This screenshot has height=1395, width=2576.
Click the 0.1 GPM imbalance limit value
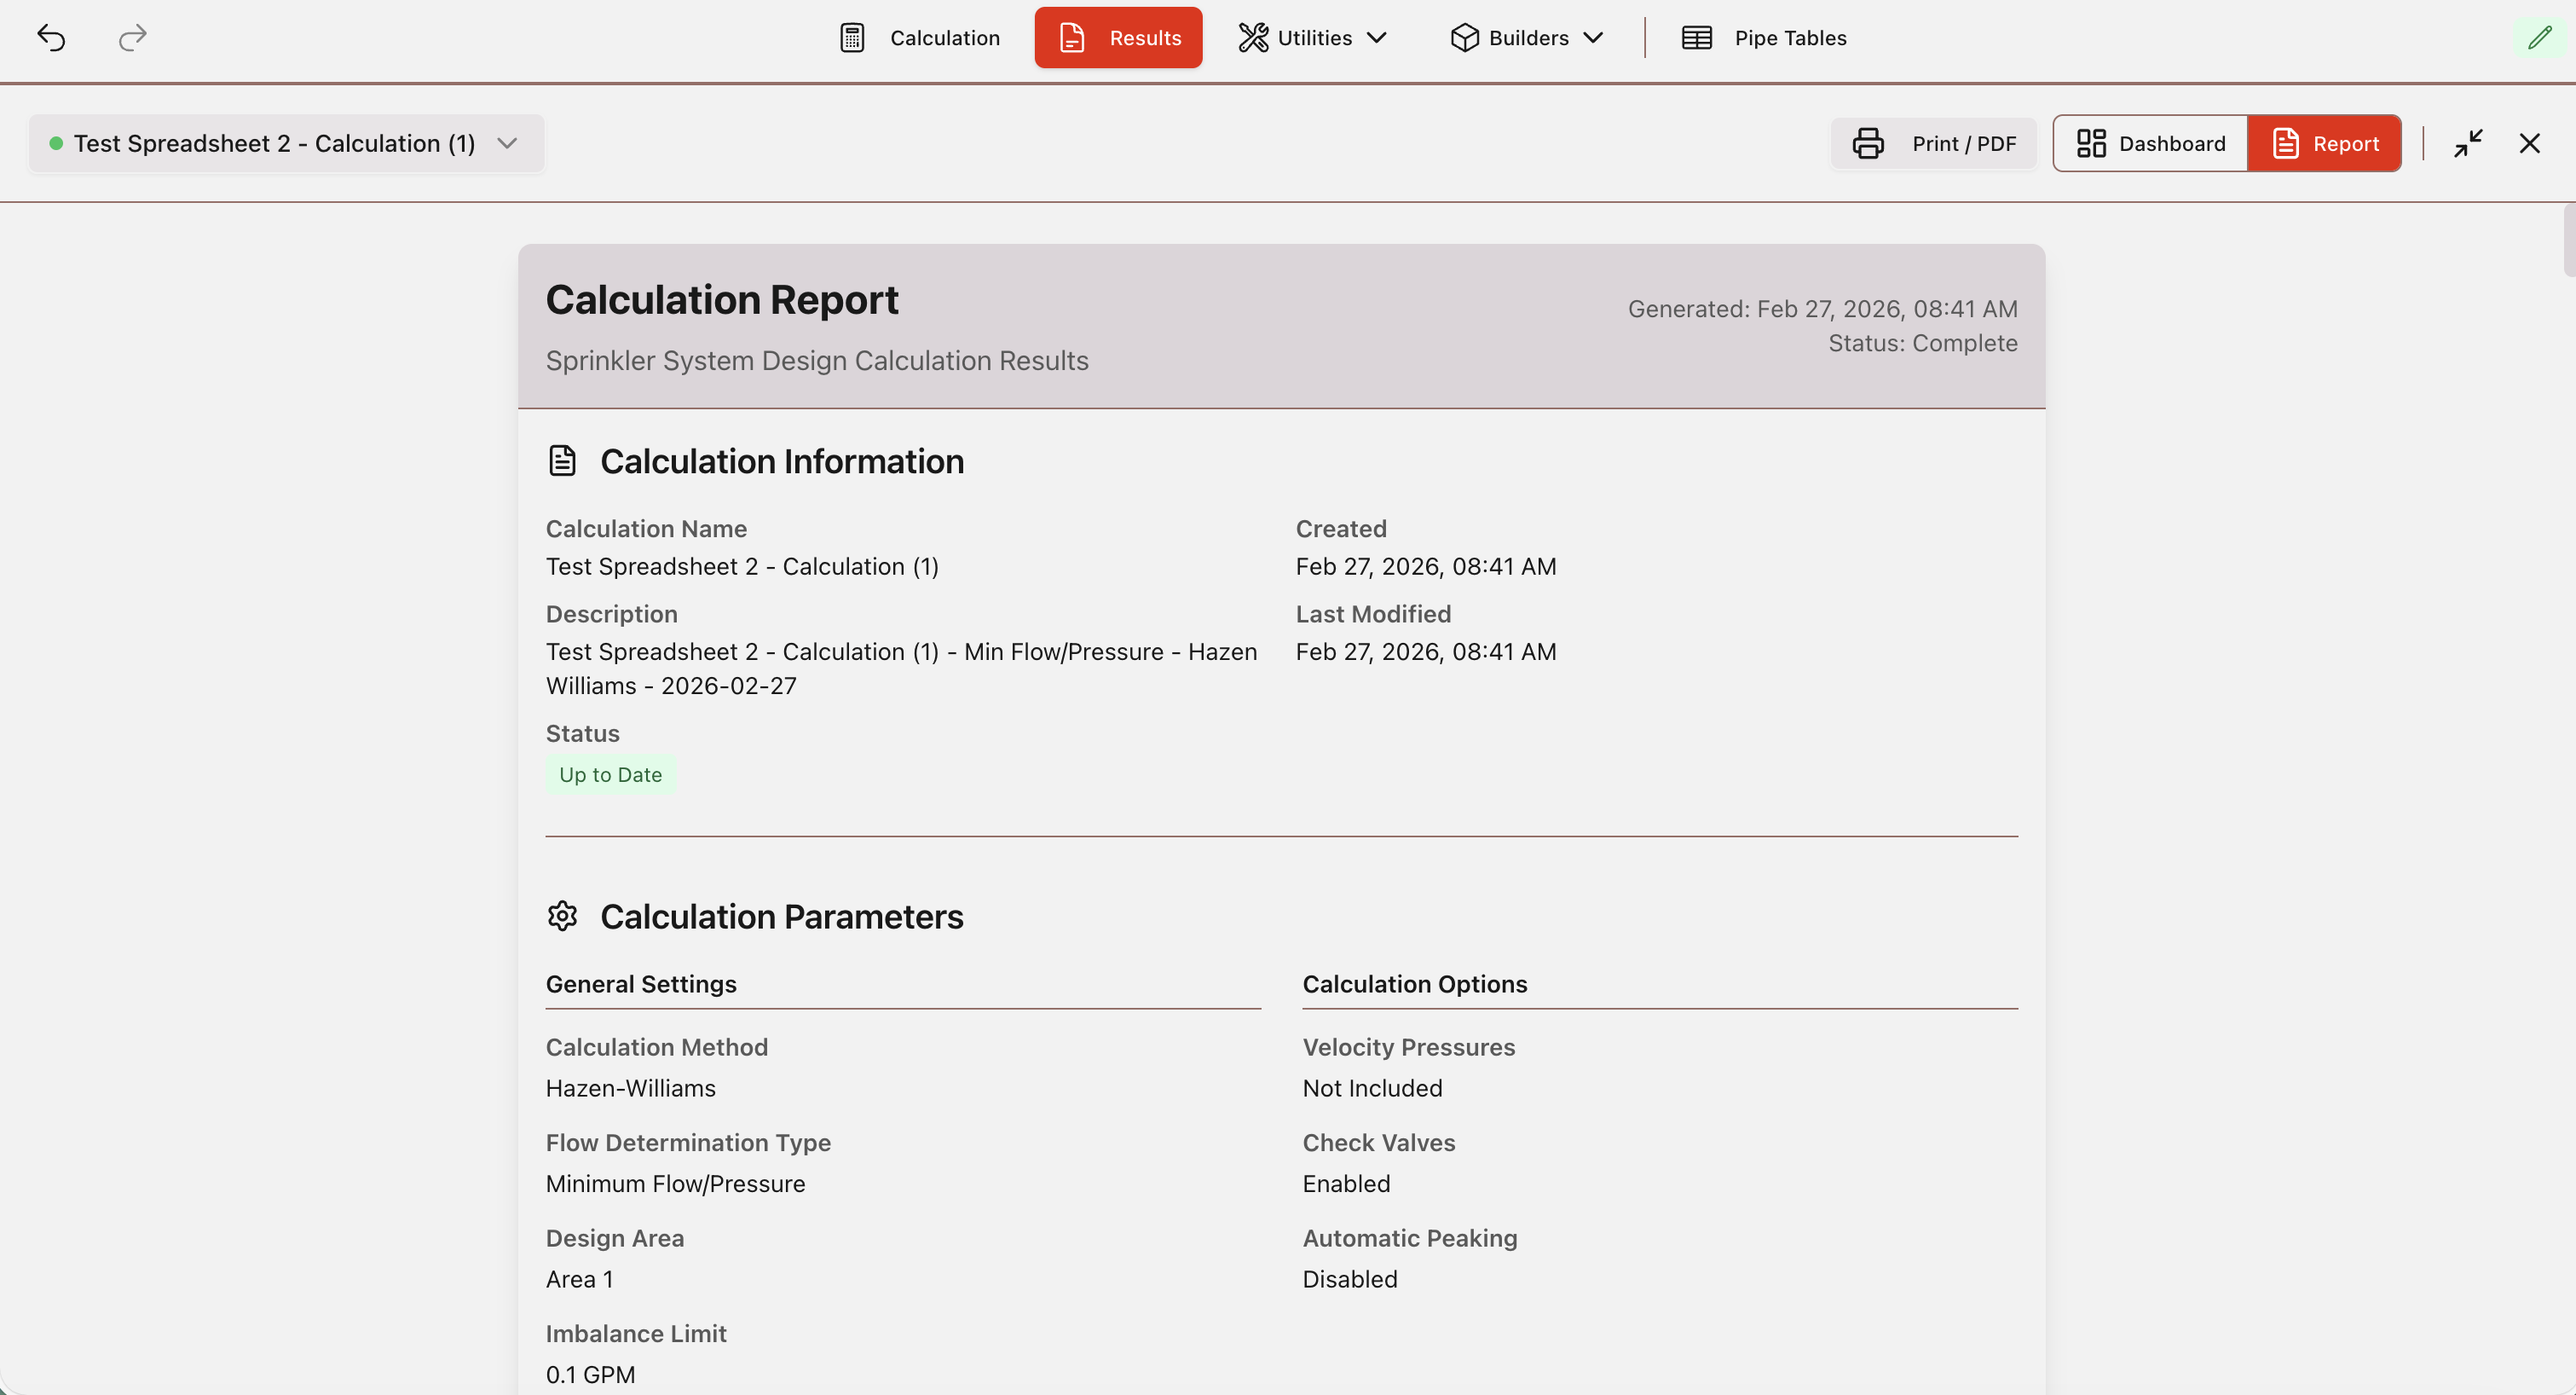(x=590, y=1375)
